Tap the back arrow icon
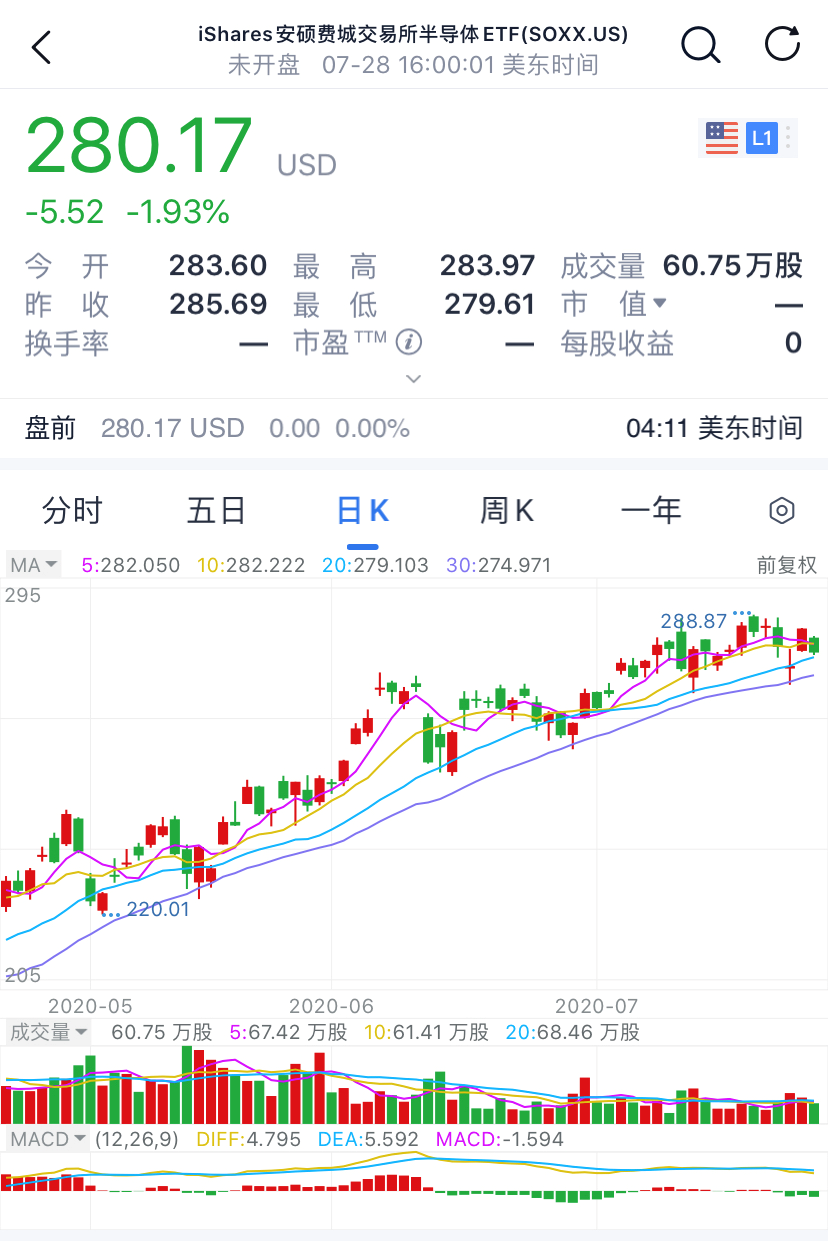The width and height of the screenshot is (828, 1241). (x=41, y=47)
